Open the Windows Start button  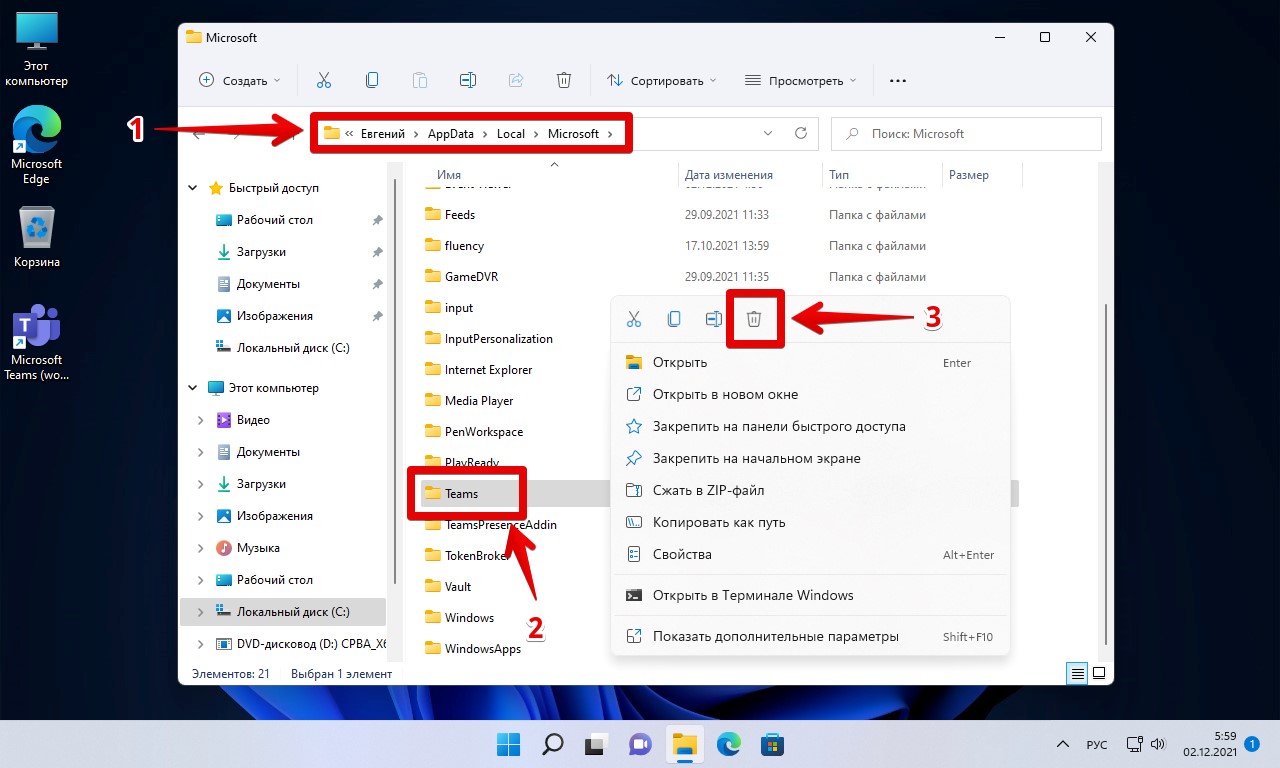(x=508, y=744)
